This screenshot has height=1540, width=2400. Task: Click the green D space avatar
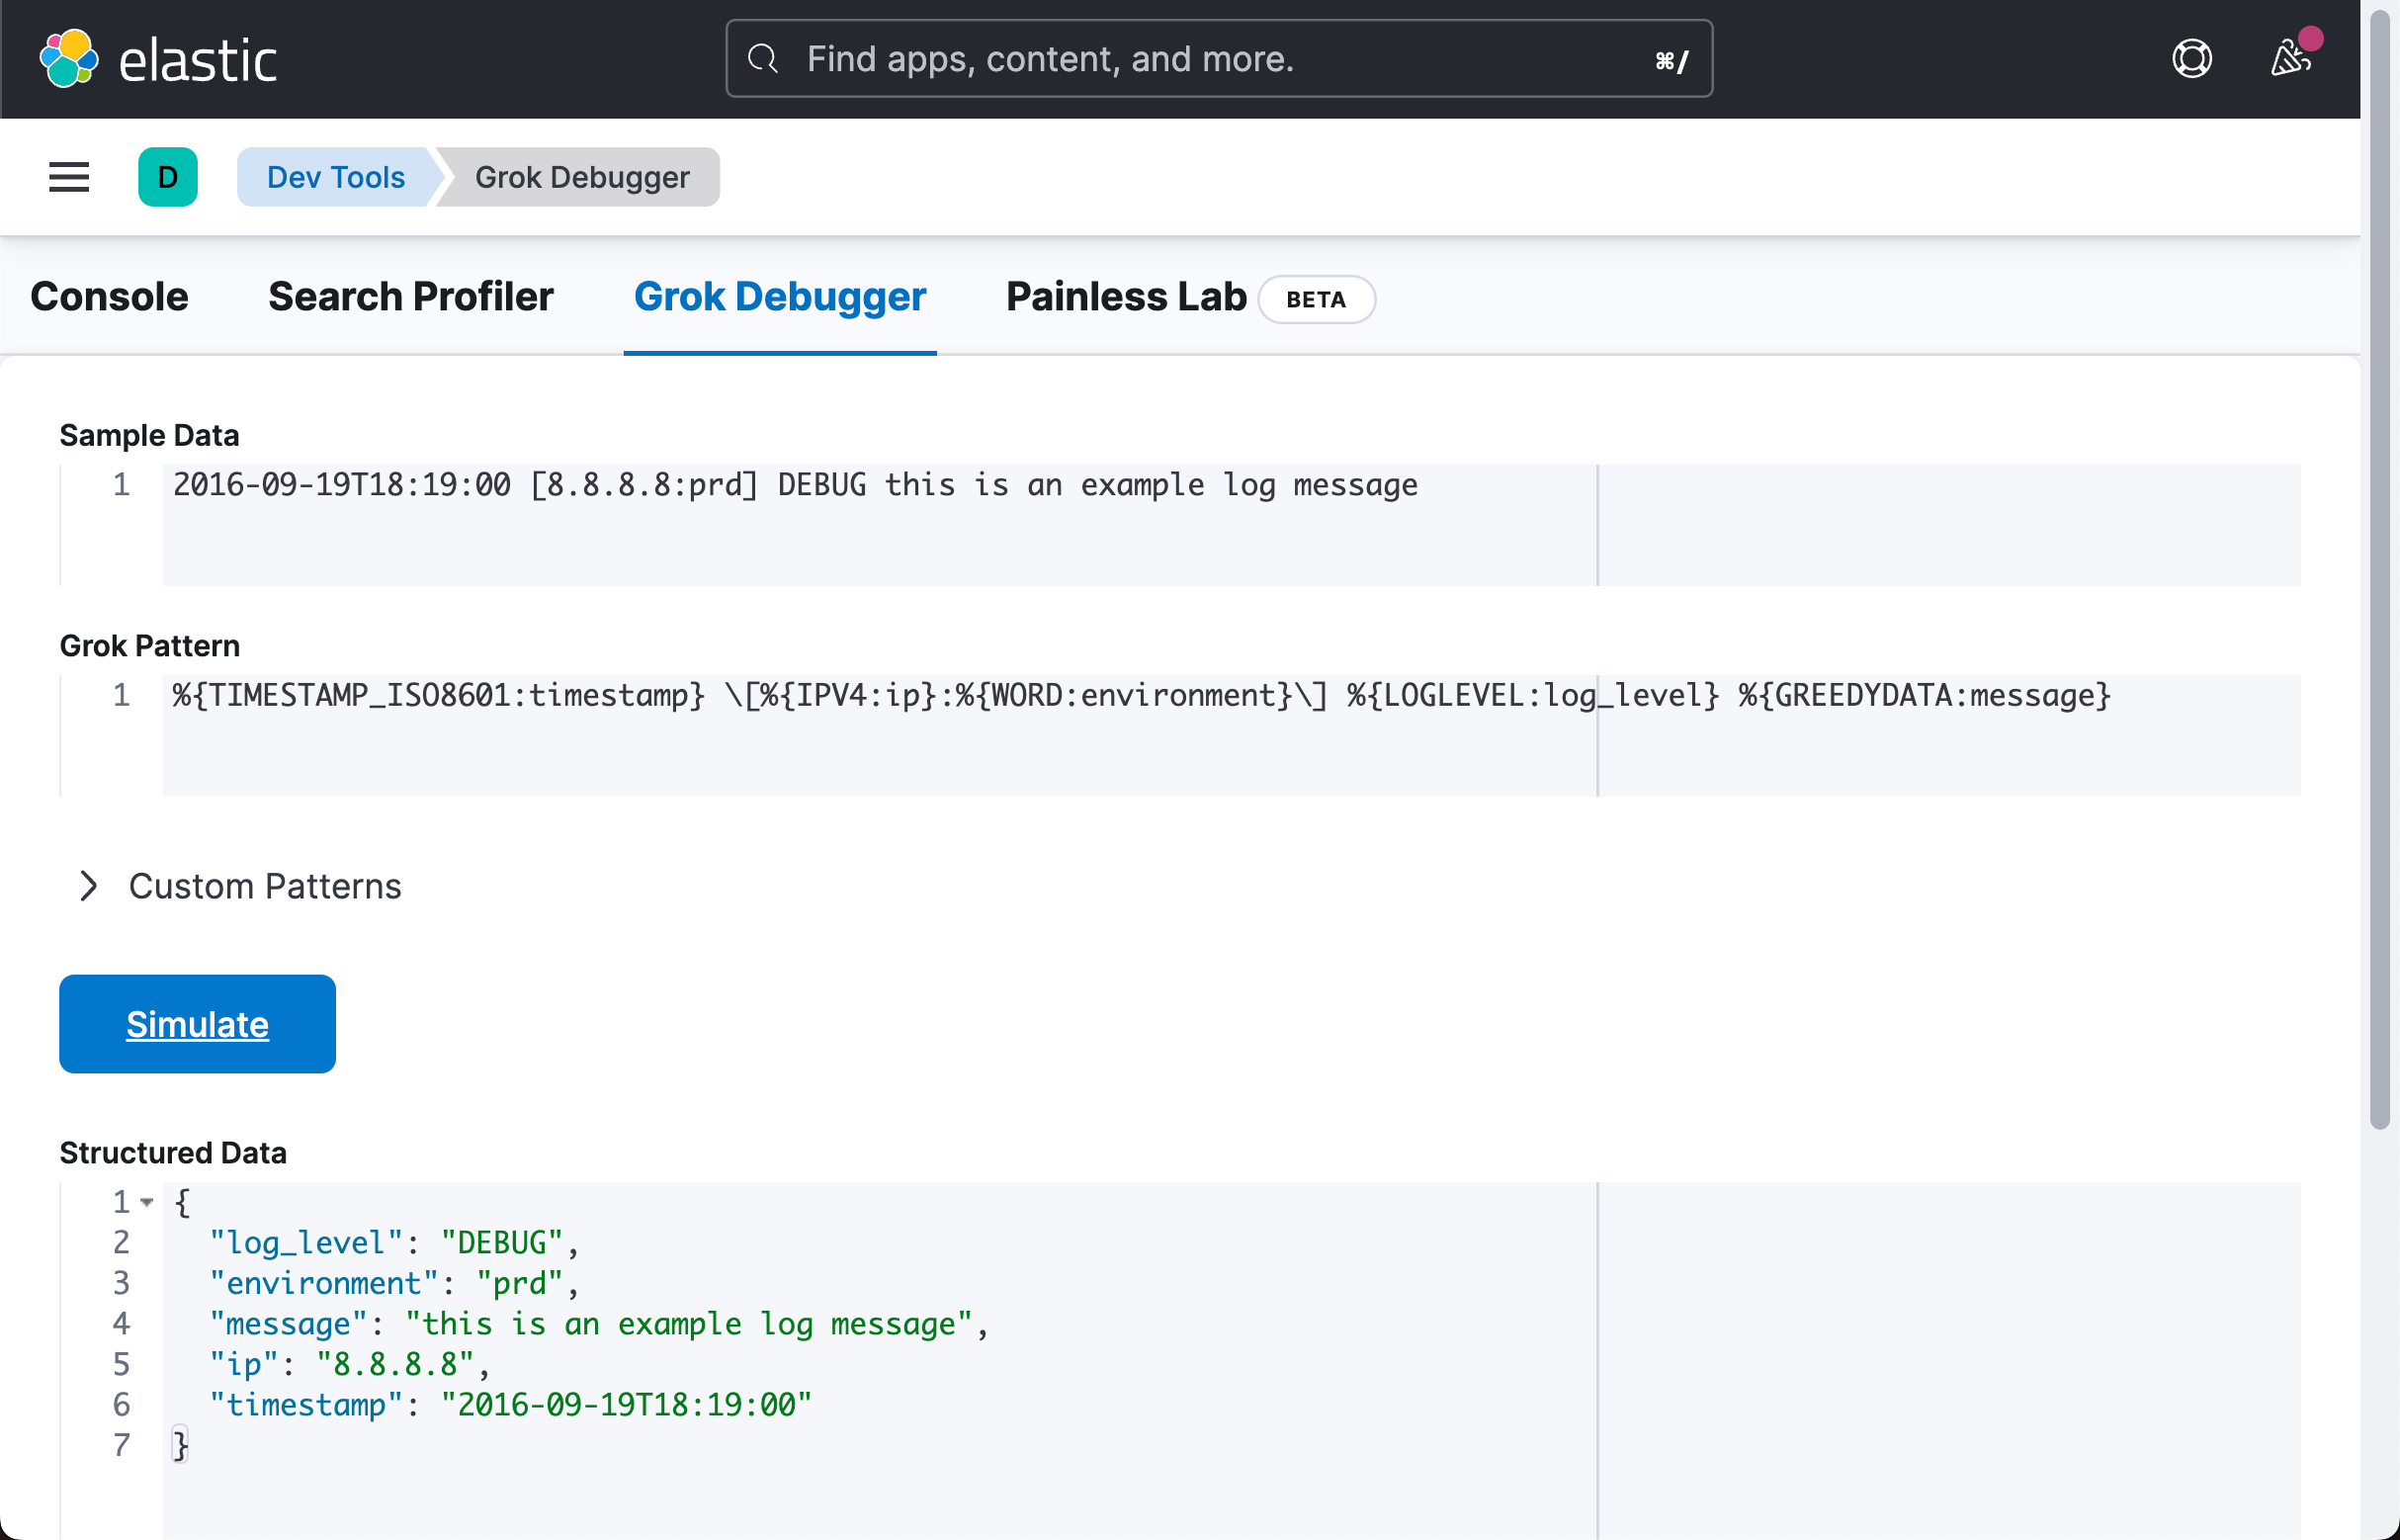point(167,177)
